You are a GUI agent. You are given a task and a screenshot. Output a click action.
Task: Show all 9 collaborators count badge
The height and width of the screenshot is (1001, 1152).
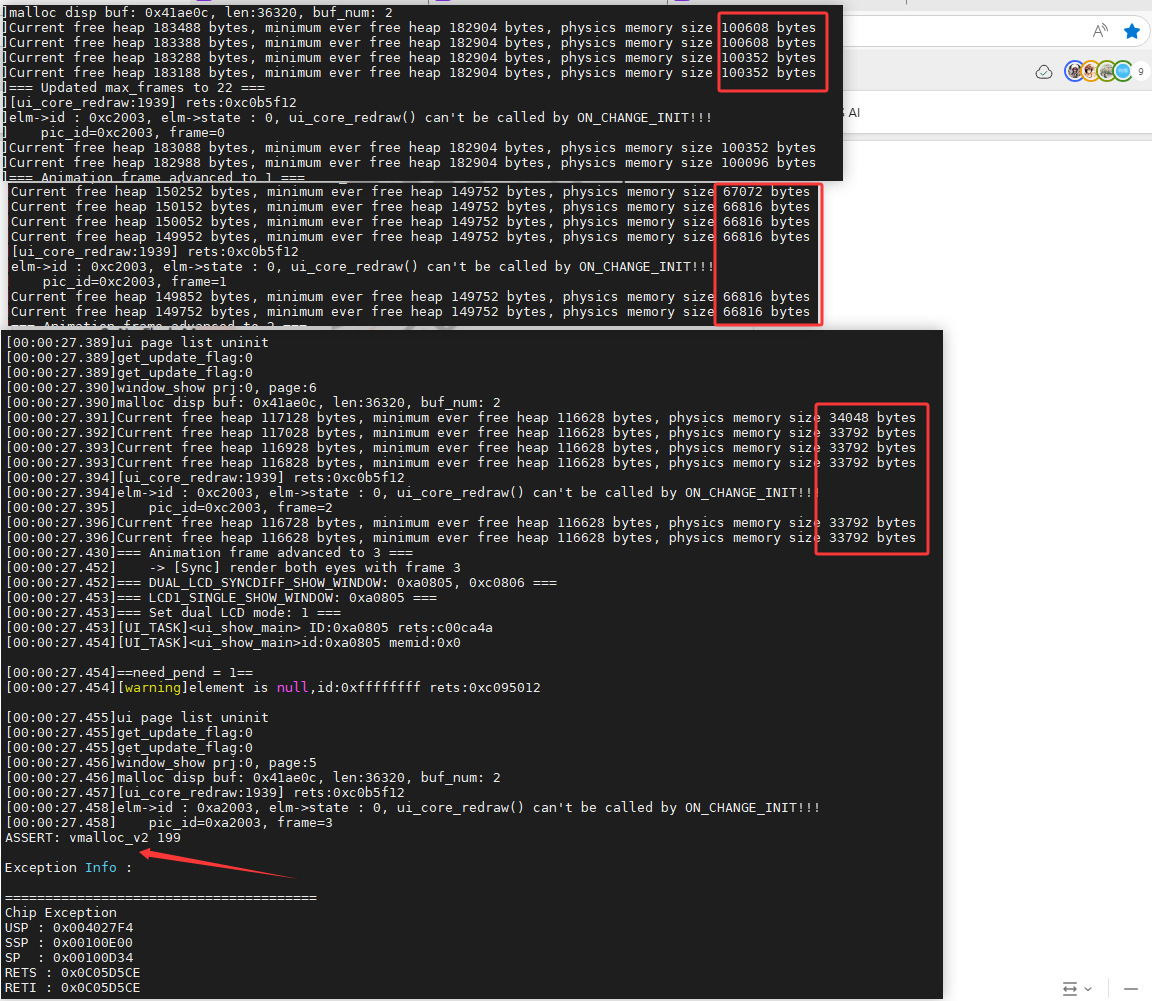click(1140, 71)
